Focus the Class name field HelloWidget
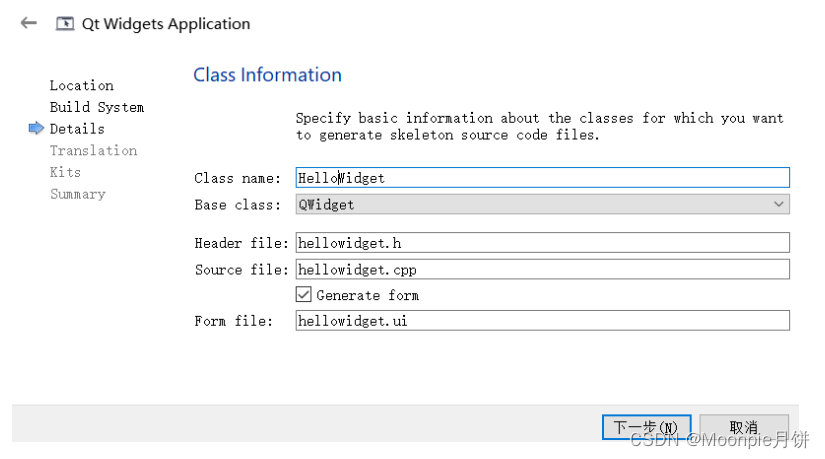 [x=542, y=177]
